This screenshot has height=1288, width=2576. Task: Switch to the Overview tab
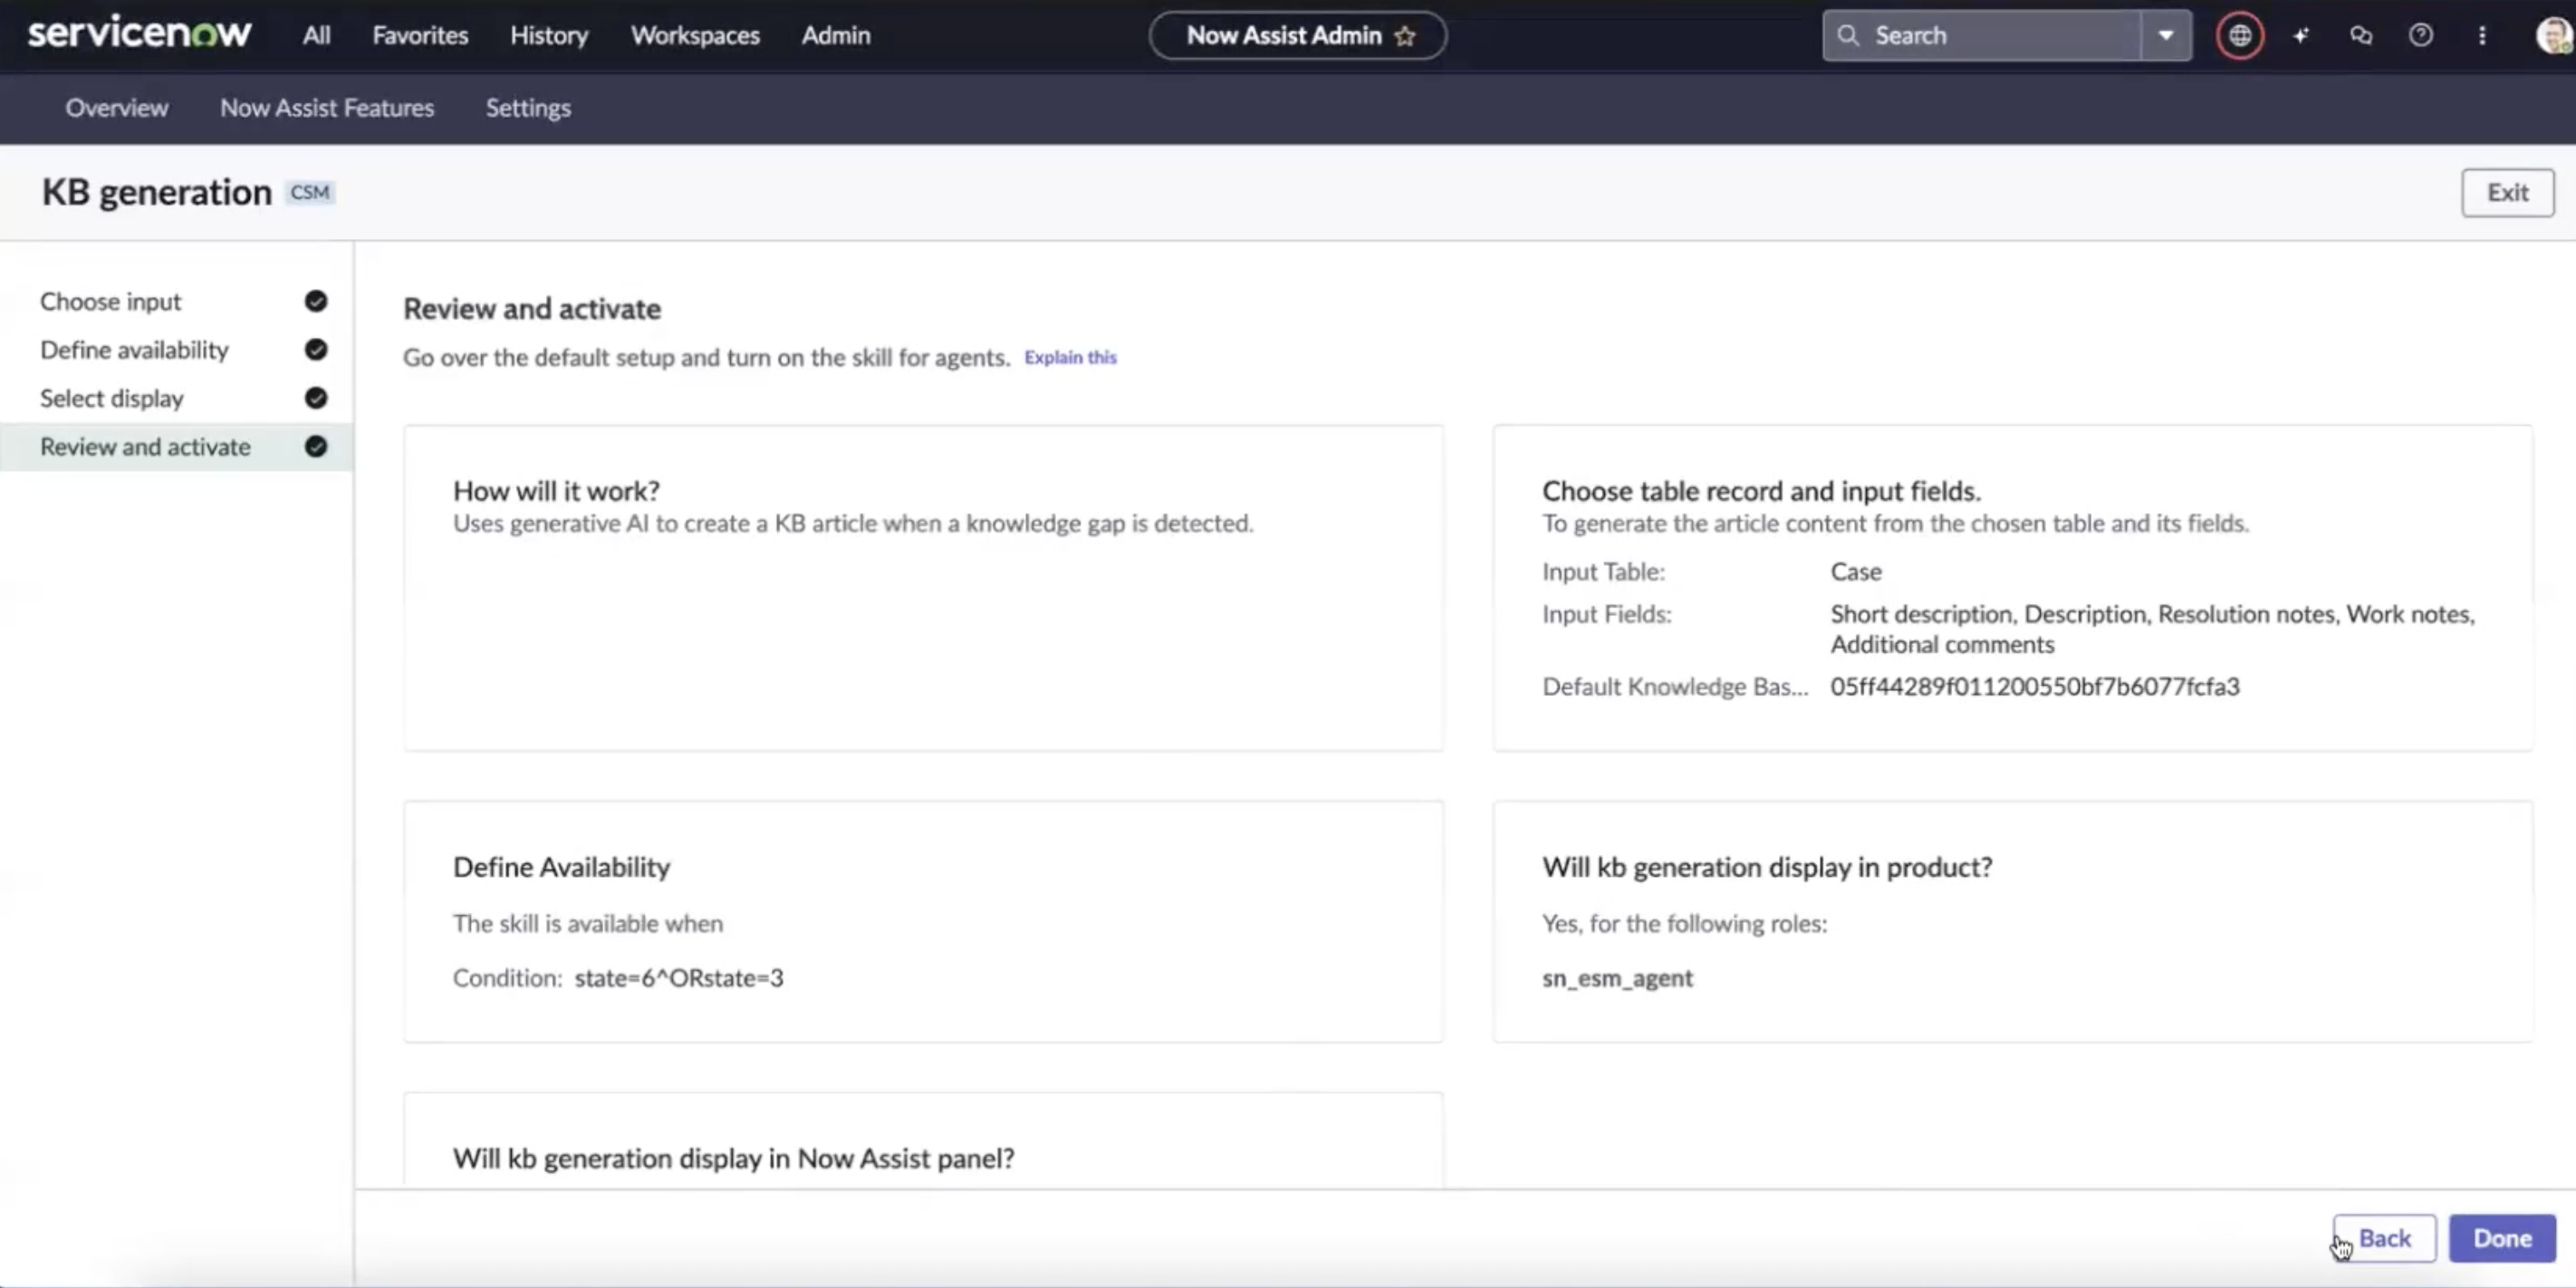(x=117, y=107)
